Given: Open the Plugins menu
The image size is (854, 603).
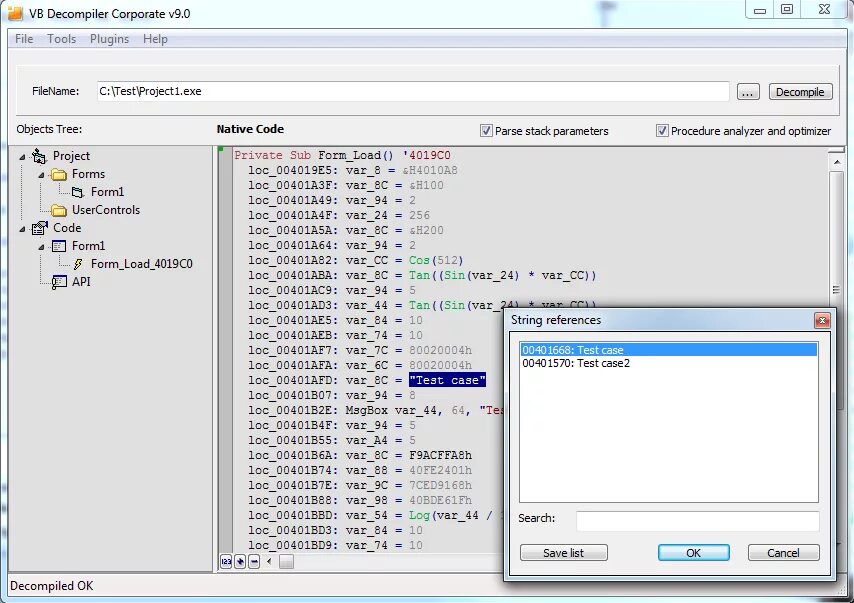Looking at the screenshot, I should point(109,39).
